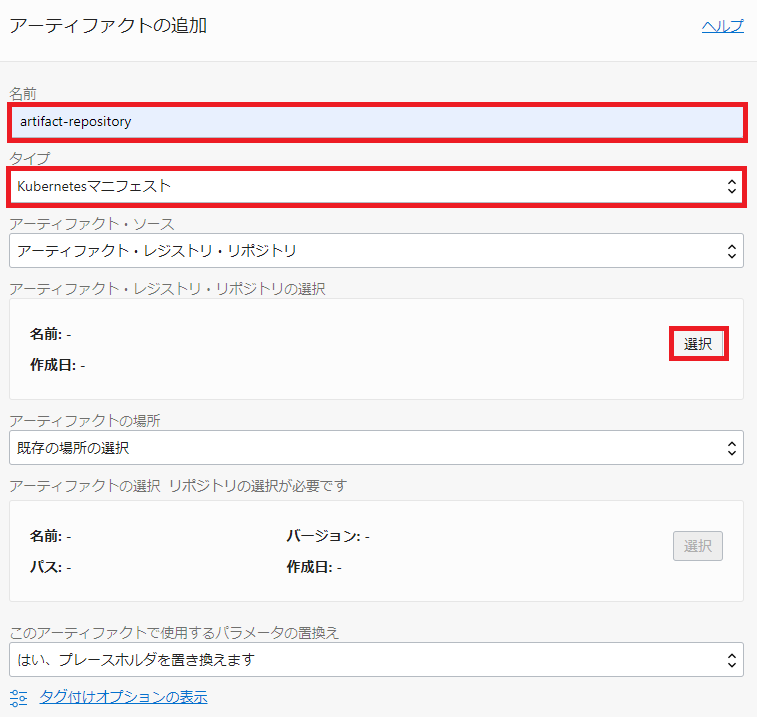Click the tagging options sliders icon
This screenshot has width=757, height=717.
[18, 697]
